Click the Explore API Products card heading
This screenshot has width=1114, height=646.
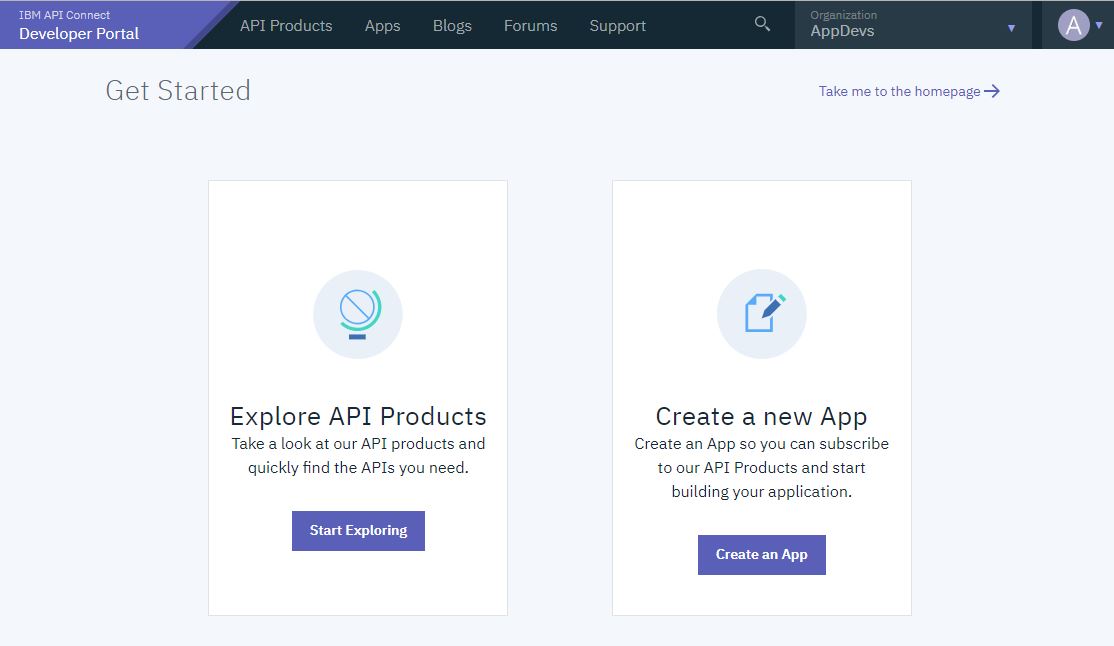click(358, 416)
